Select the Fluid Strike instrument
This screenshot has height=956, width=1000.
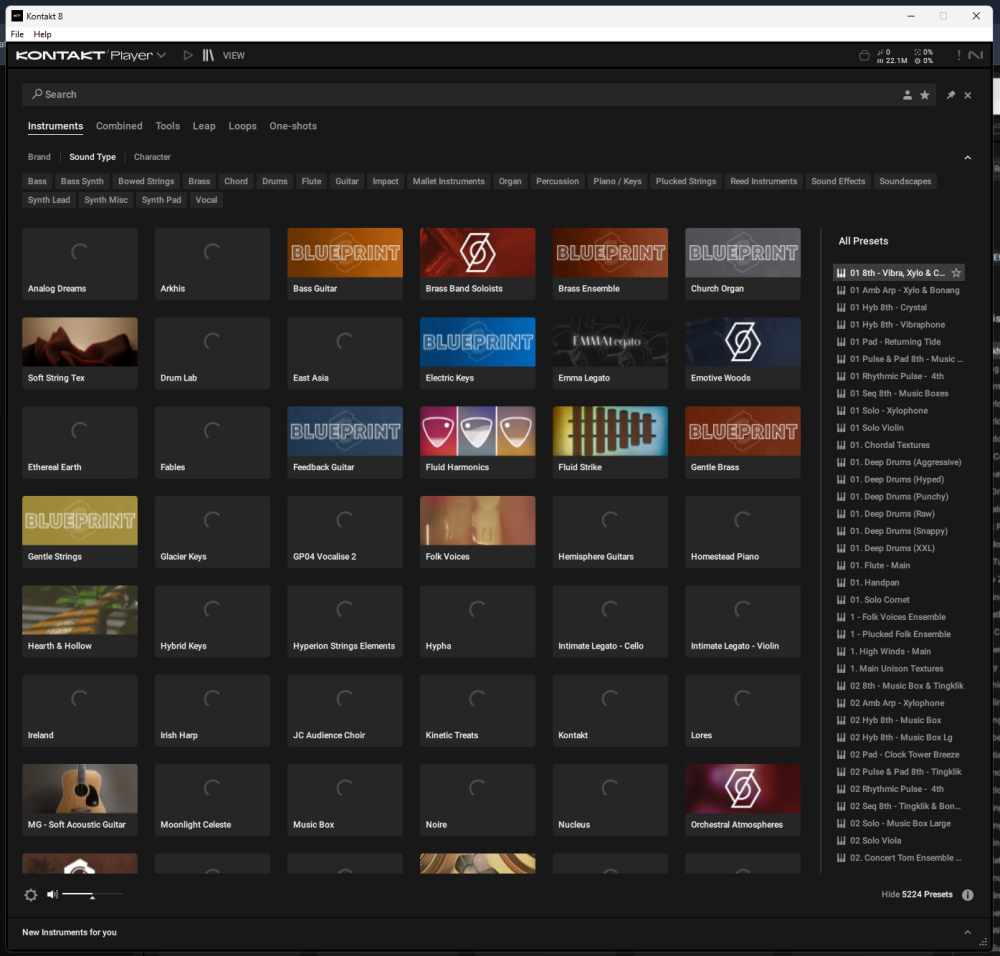pyautogui.click(x=610, y=442)
